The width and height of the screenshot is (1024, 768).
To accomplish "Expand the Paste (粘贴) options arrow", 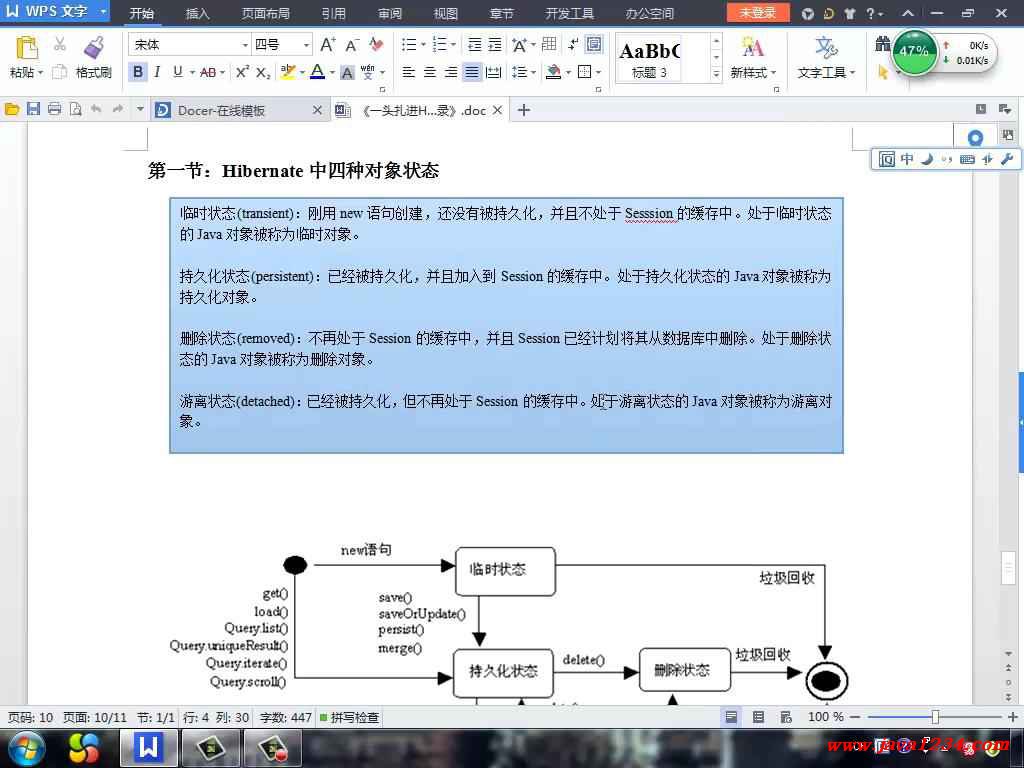I will (x=40, y=72).
